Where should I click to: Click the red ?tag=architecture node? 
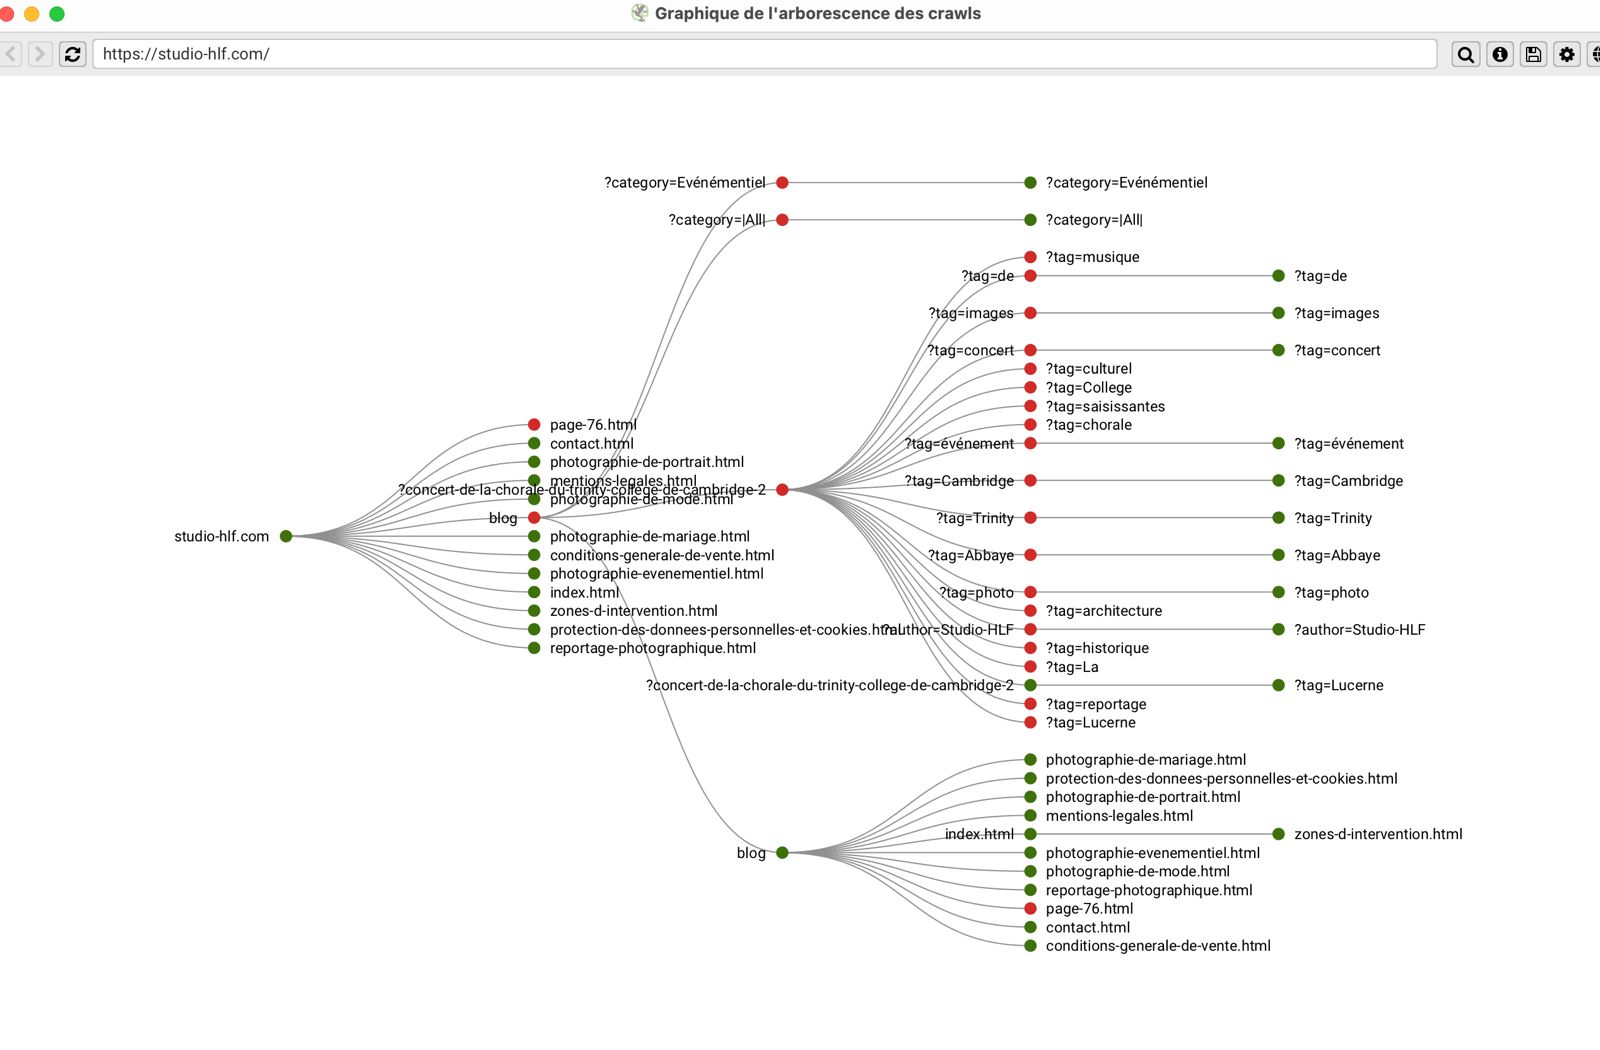point(1030,611)
